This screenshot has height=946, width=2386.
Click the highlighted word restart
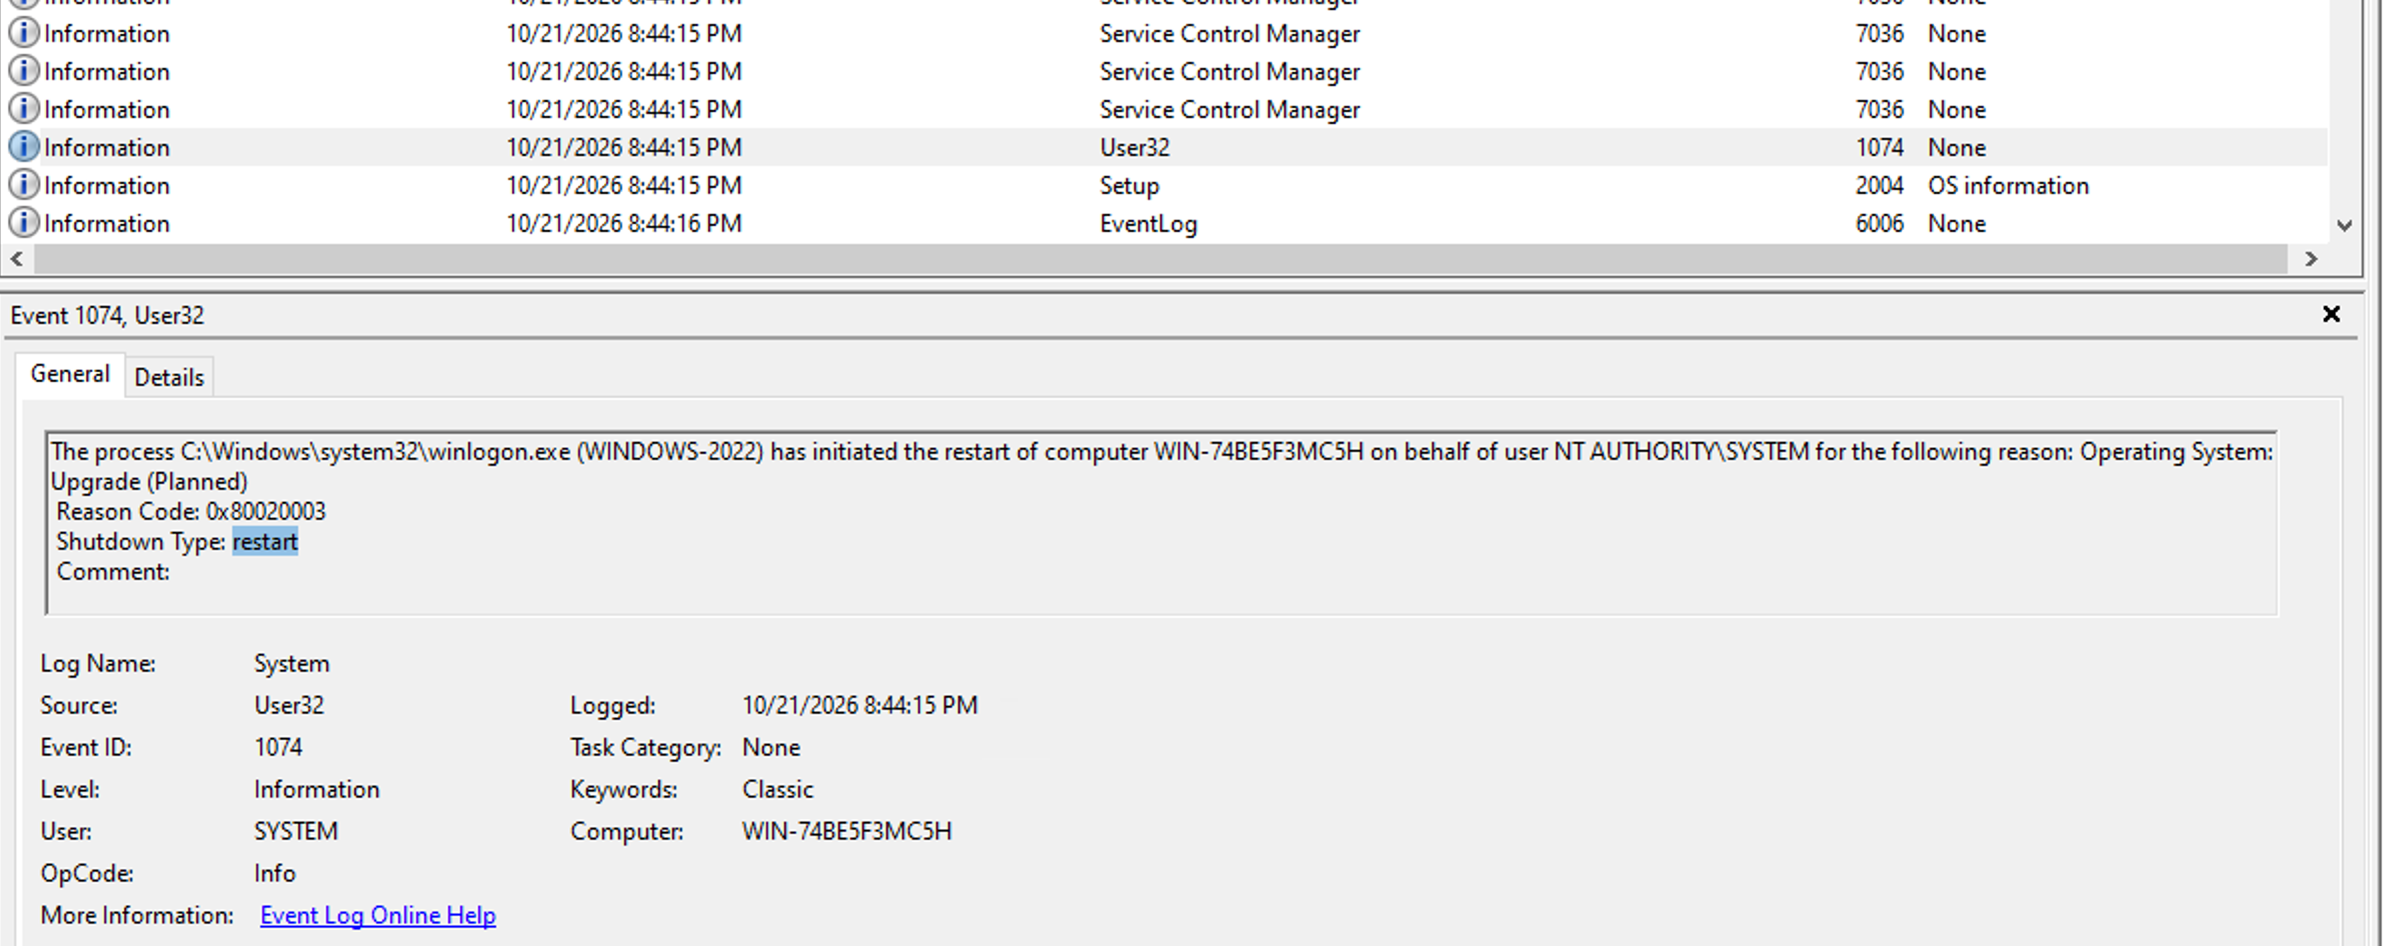pyautogui.click(x=265, y=541)
